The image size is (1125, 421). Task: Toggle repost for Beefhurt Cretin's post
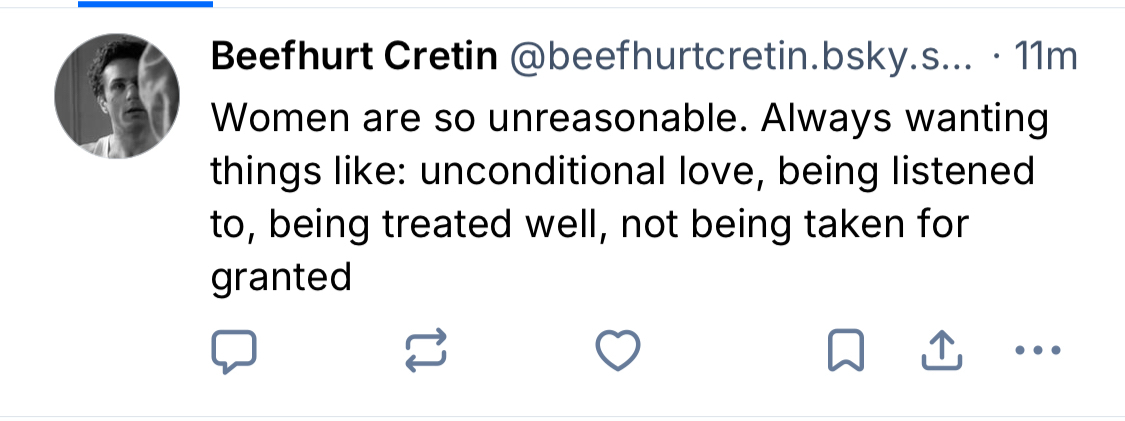[x=425, y=350]
